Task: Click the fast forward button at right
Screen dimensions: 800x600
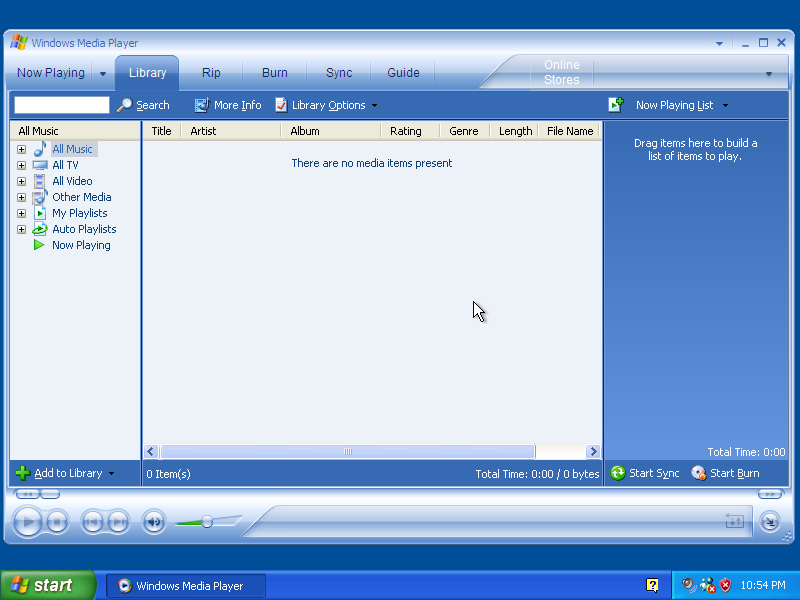Action: pyautogui.click(x=770, y=494)
